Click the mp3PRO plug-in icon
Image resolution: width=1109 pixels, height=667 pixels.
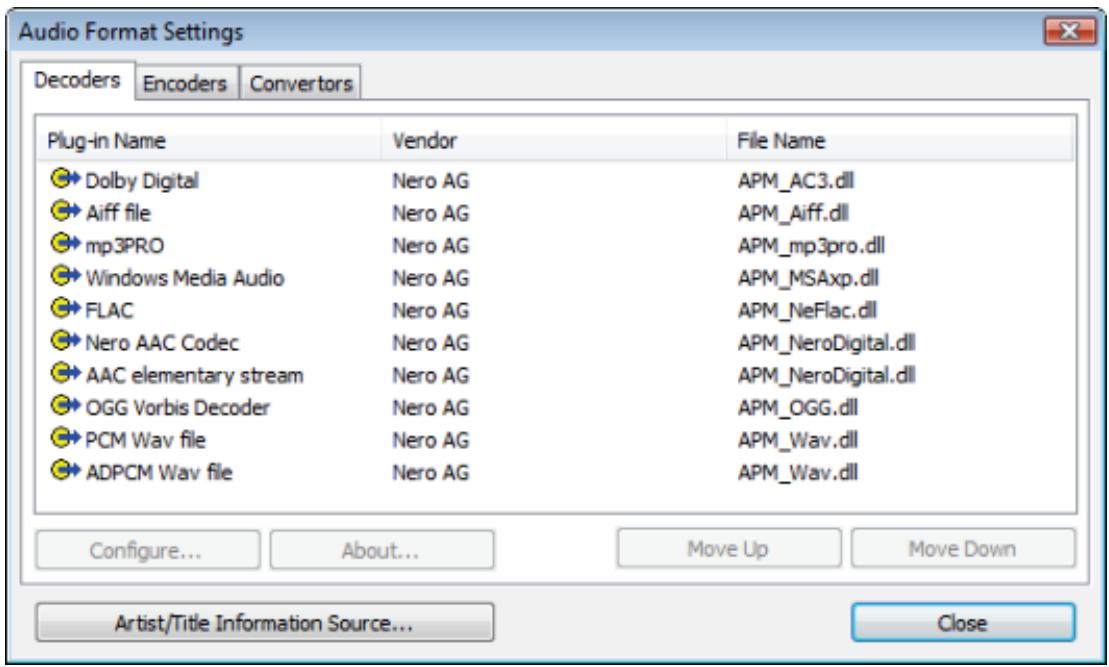click(x=65, y=244)
